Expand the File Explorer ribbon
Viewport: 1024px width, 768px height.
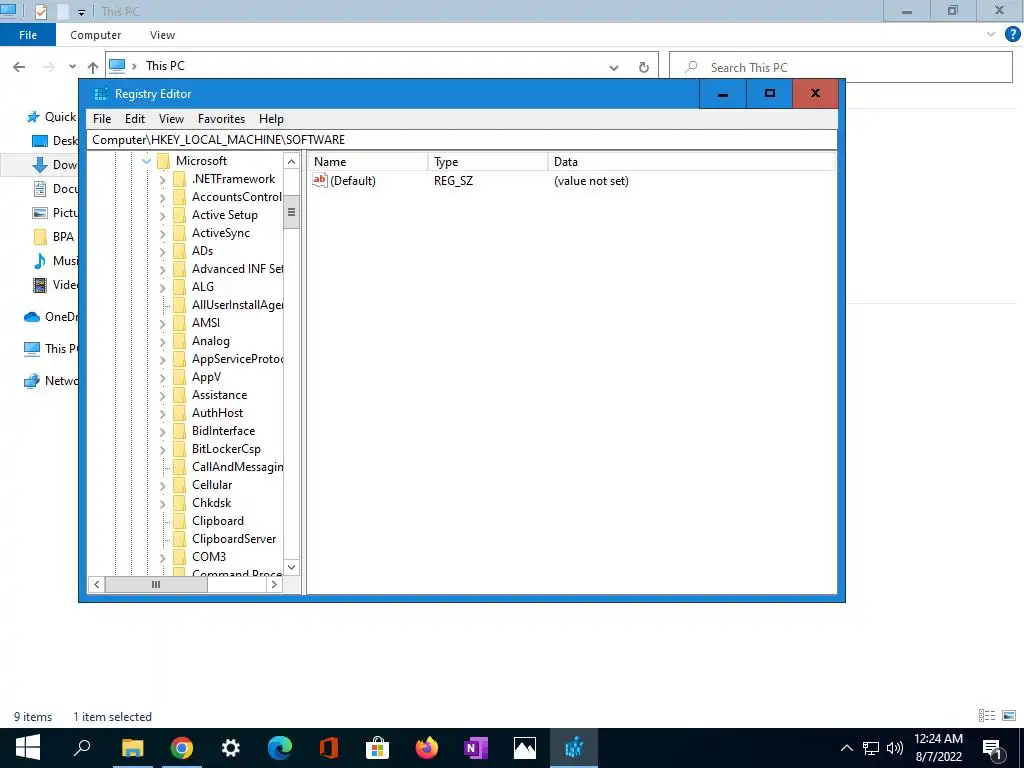point(991,35)
